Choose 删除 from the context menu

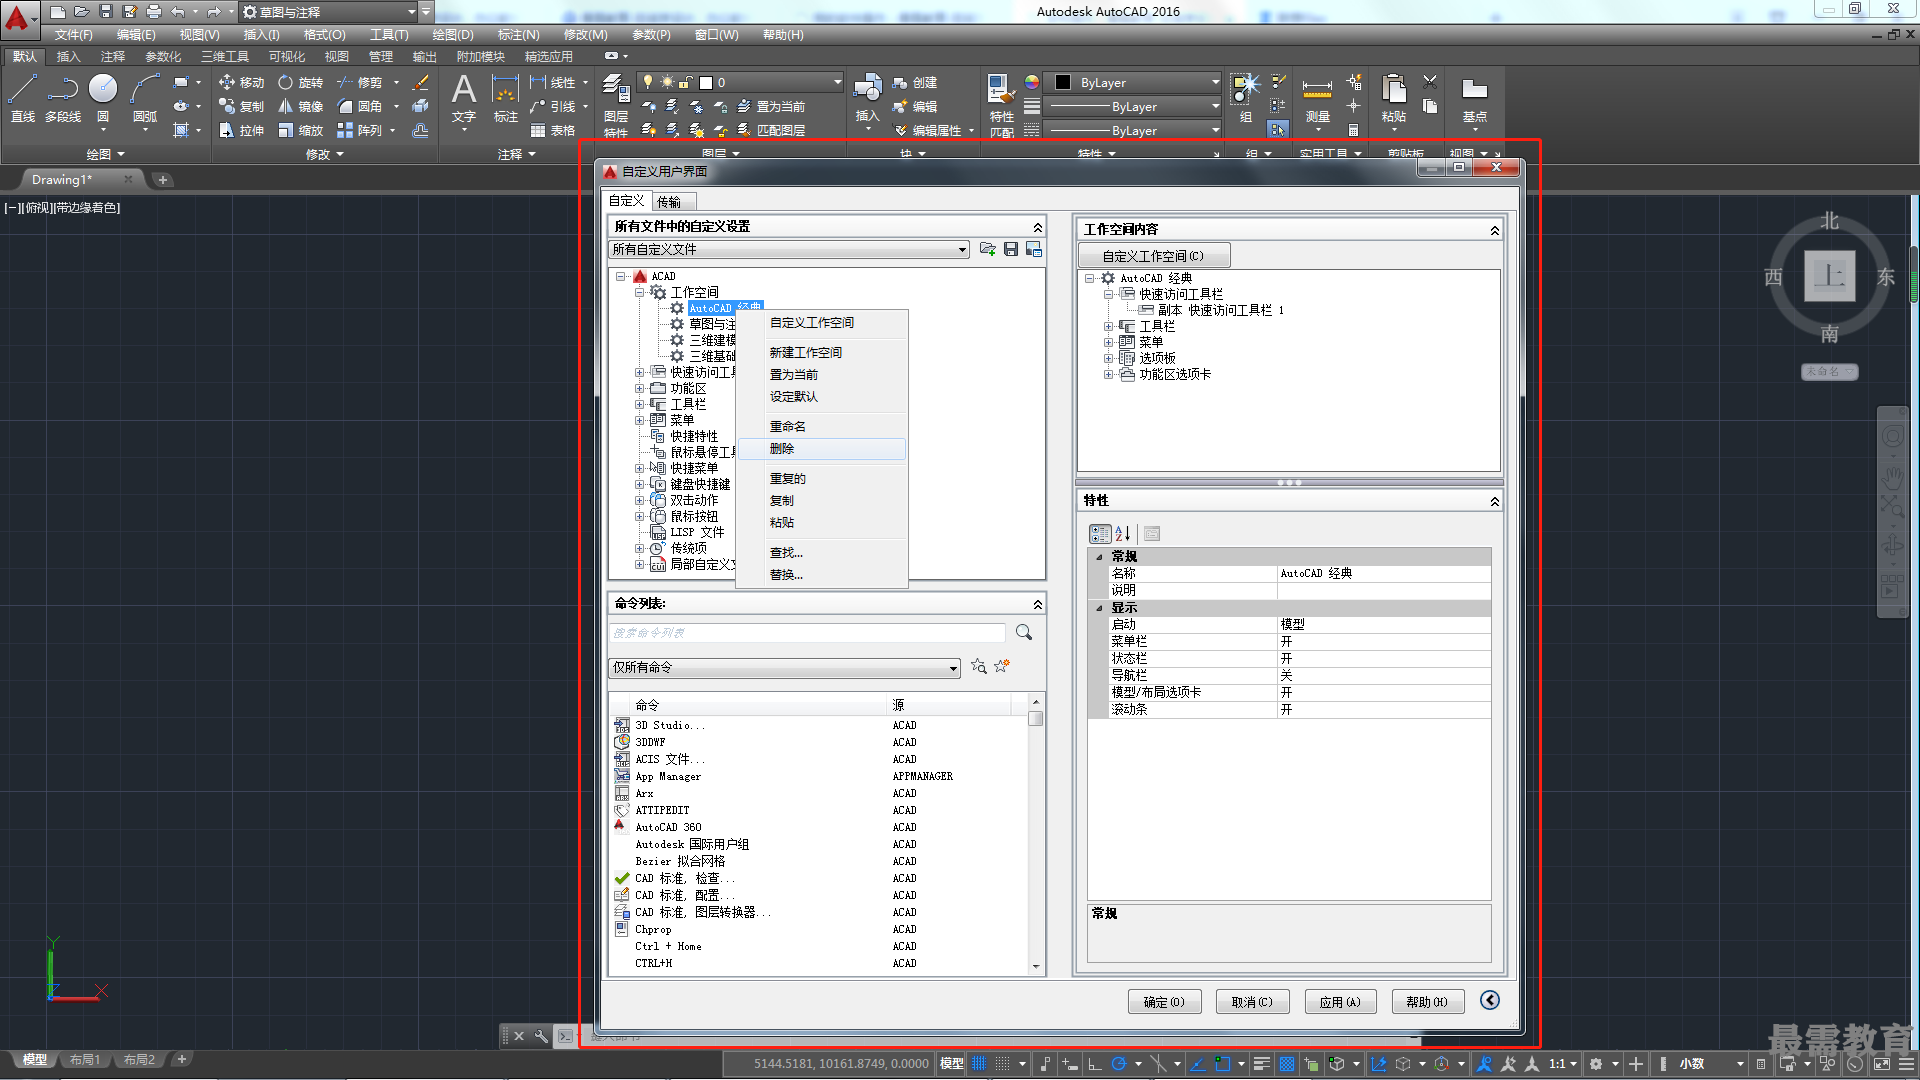point(822,449)
